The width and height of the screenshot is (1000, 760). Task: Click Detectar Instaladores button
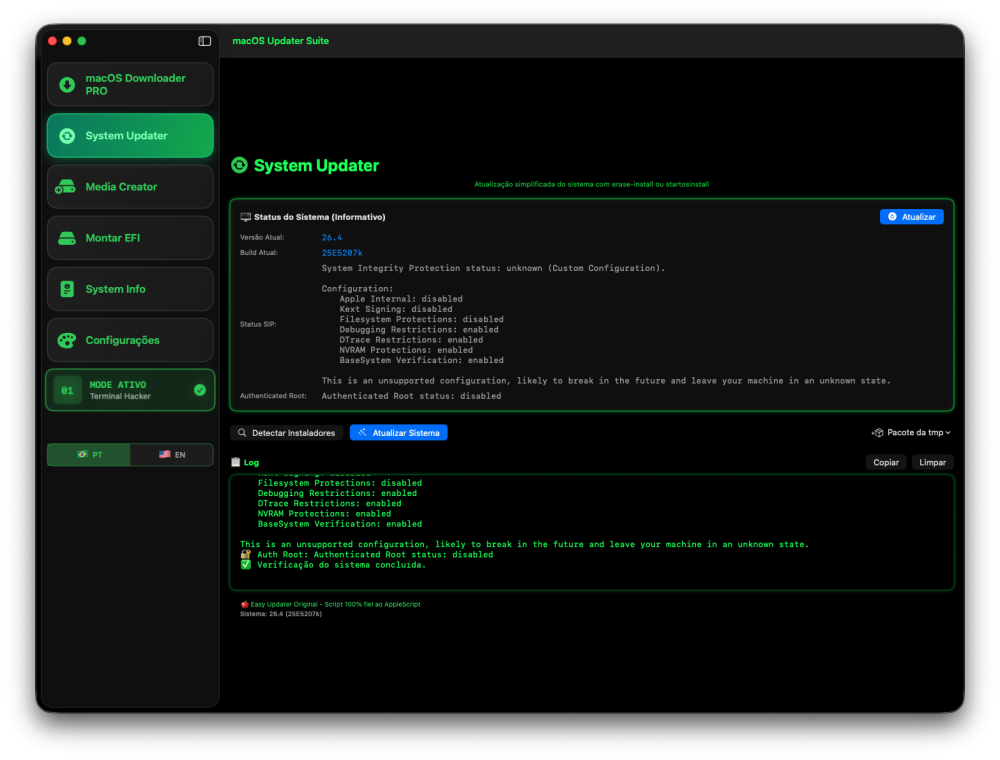pyautogui.click(x=286, y=432)
